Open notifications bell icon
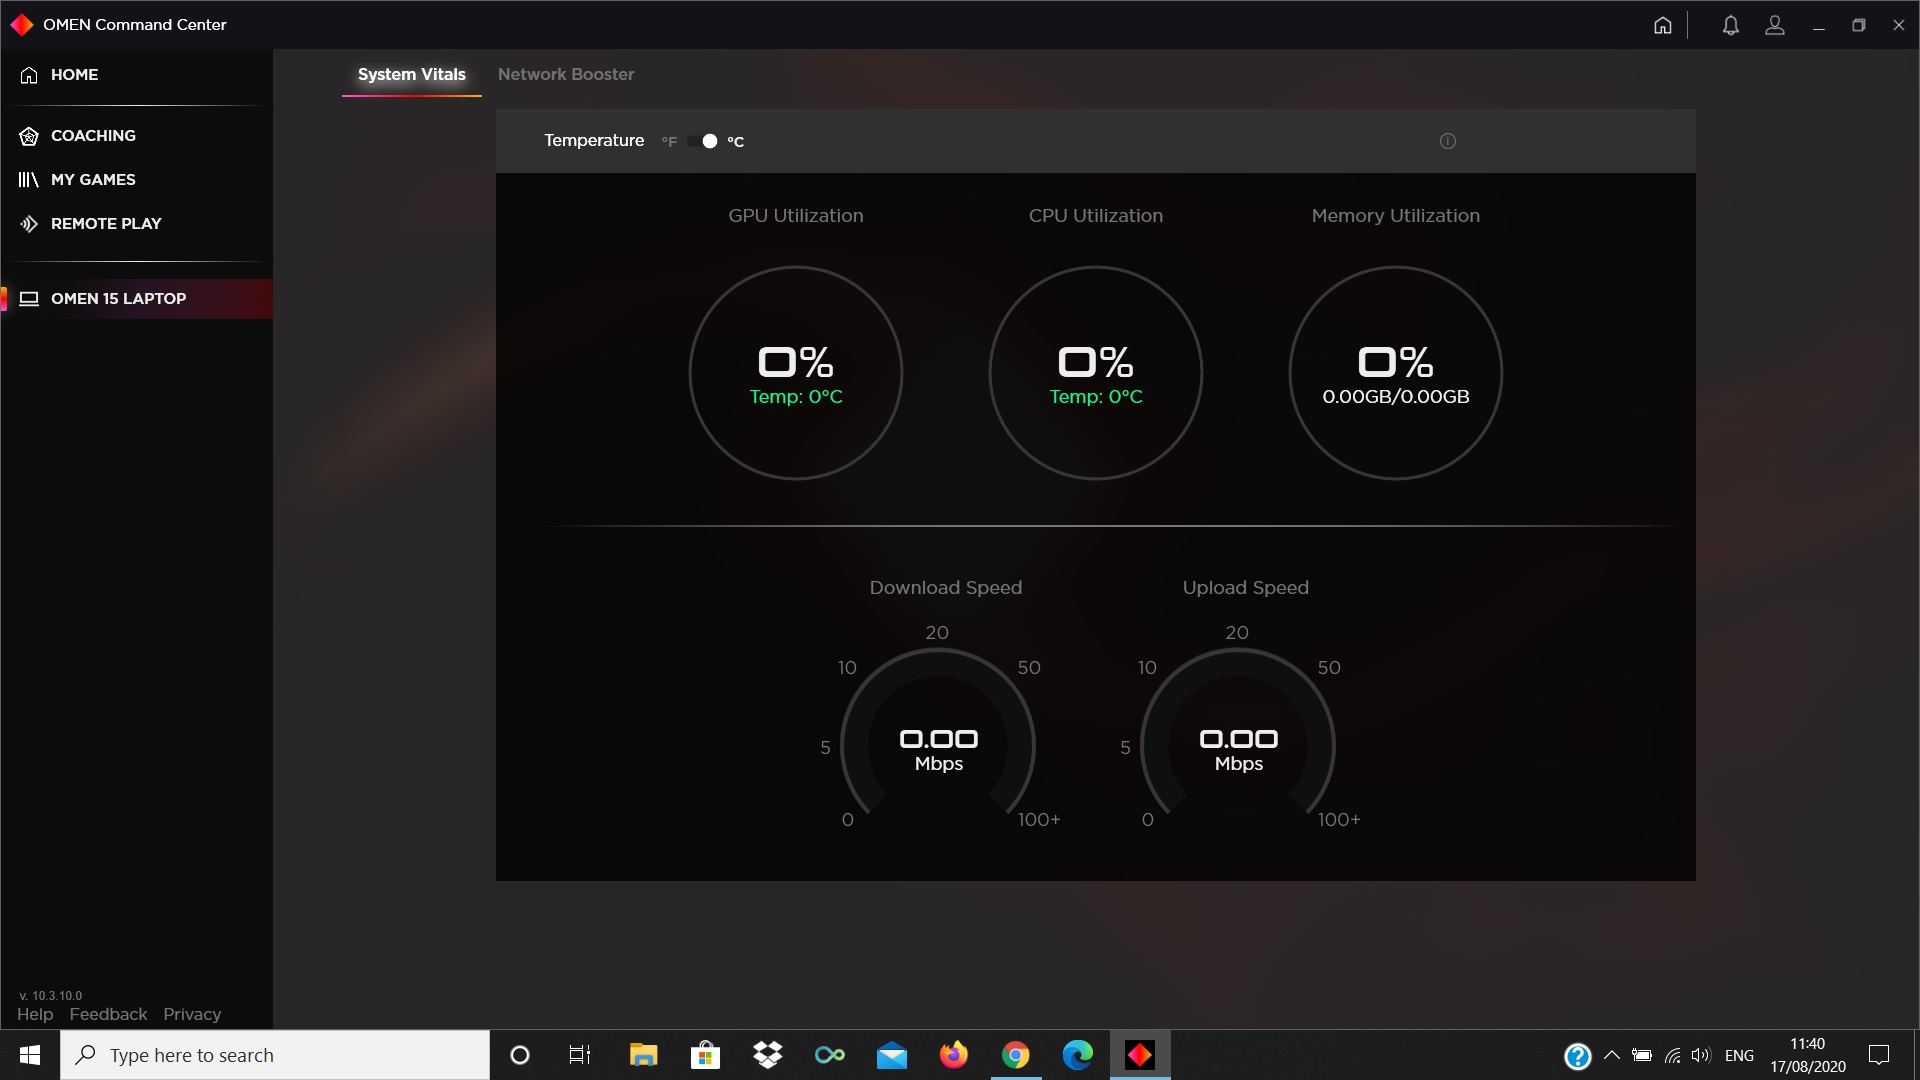This screenshot has width=1920, height=1080. pos(1730,25)
